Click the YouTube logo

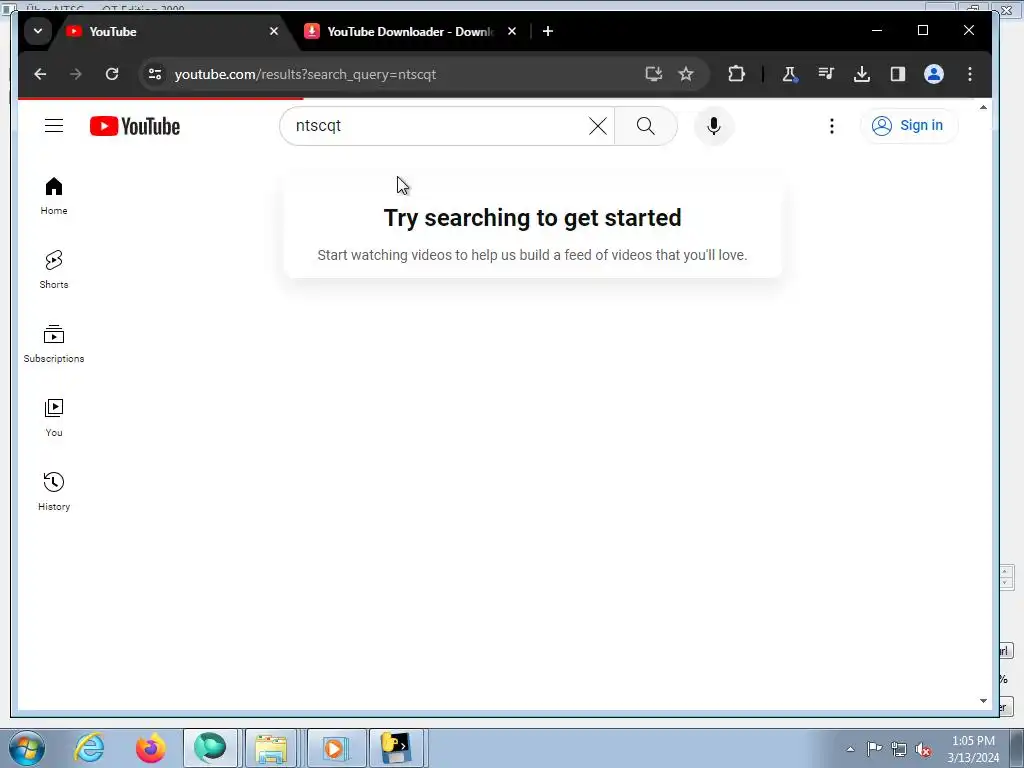coord(135,126)
